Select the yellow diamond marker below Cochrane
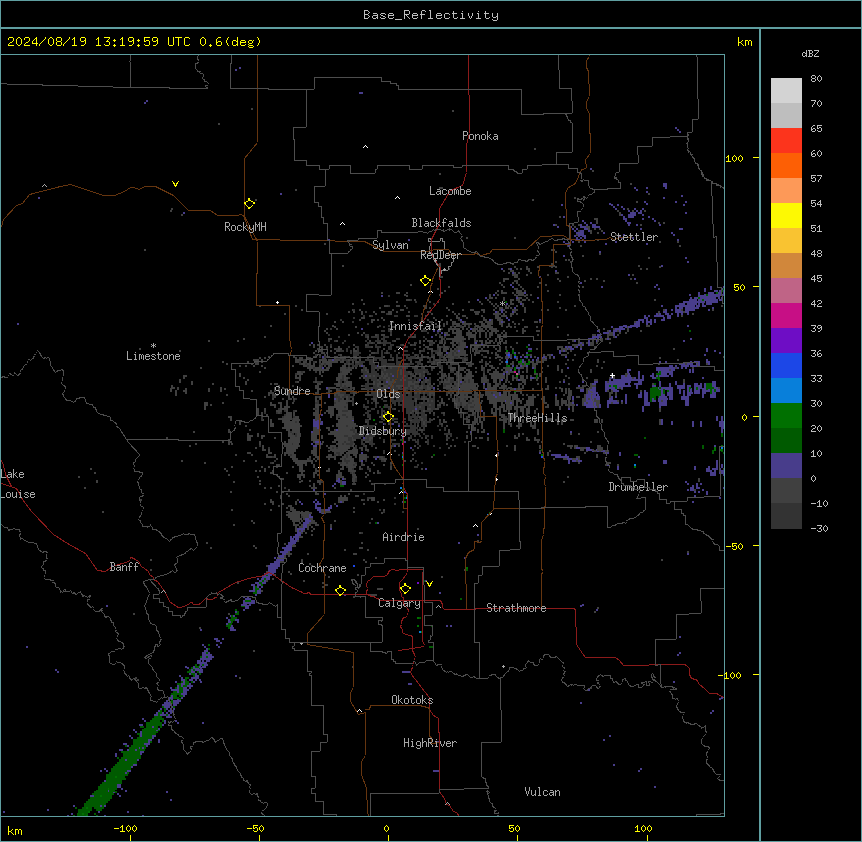The height and width of the screenshot is (842, 862). (340, 591)
